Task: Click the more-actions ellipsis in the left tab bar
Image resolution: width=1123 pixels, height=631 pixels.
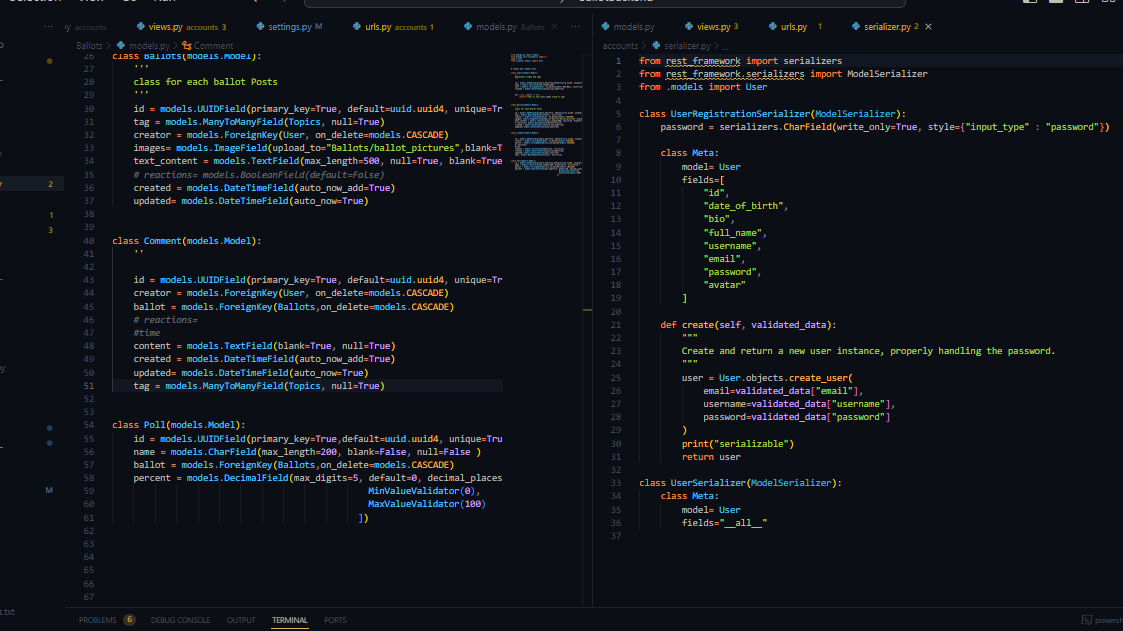Action: point(575,28)
